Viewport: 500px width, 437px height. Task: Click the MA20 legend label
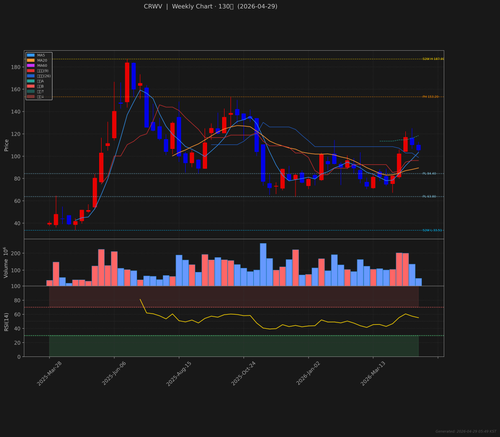pos(42,60)
